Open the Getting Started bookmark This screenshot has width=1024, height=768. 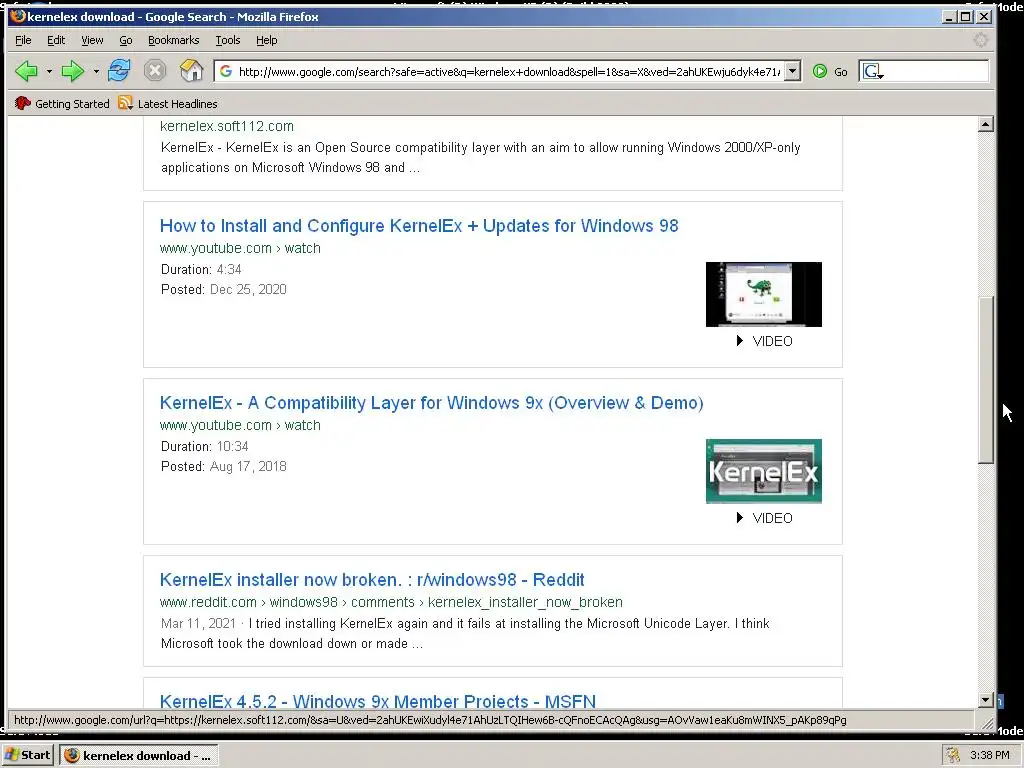[x=62, y=103]
